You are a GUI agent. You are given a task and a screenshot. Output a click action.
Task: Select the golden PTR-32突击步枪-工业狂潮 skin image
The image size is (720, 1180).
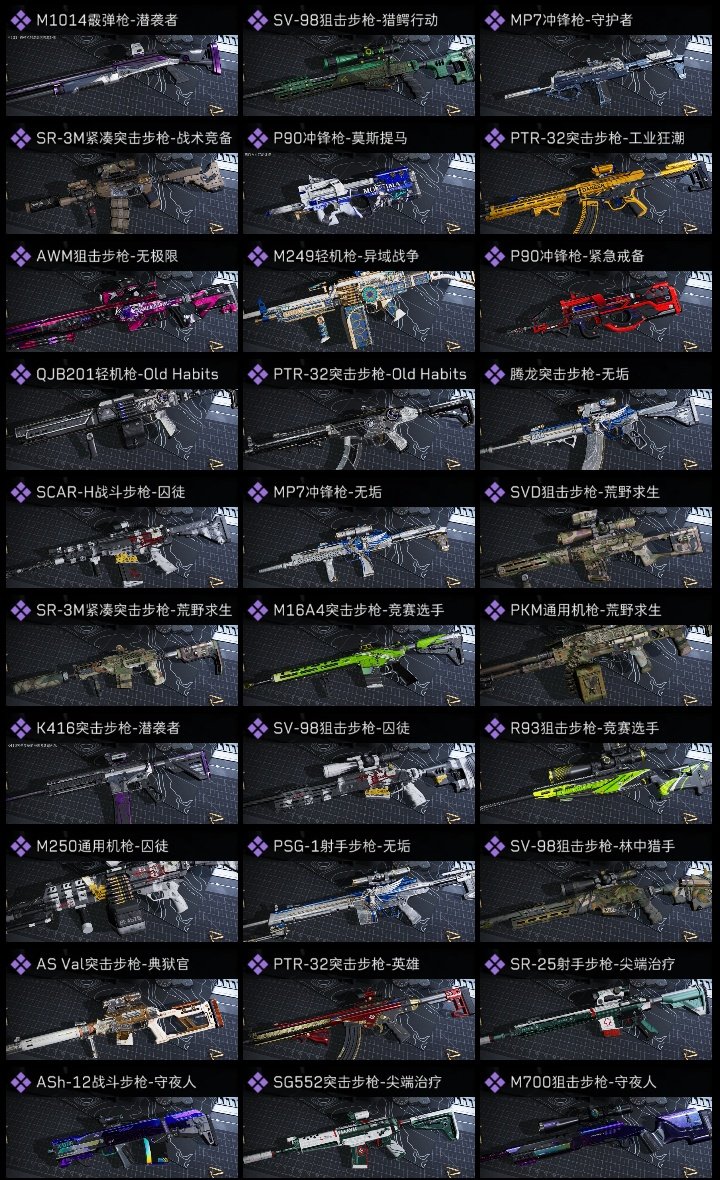pyautogui.click(x=596, y=193)
